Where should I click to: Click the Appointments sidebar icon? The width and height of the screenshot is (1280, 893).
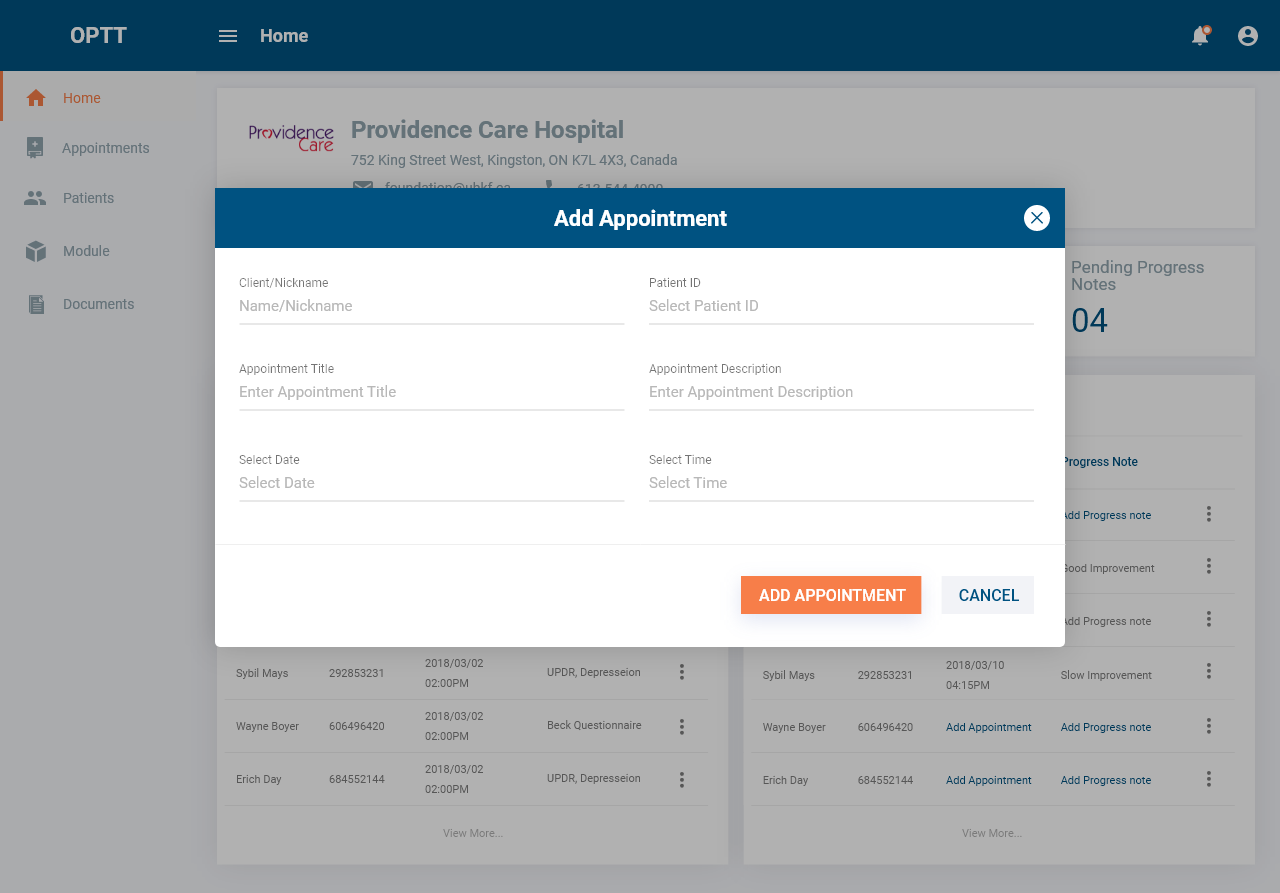click(x=36, y=148)
